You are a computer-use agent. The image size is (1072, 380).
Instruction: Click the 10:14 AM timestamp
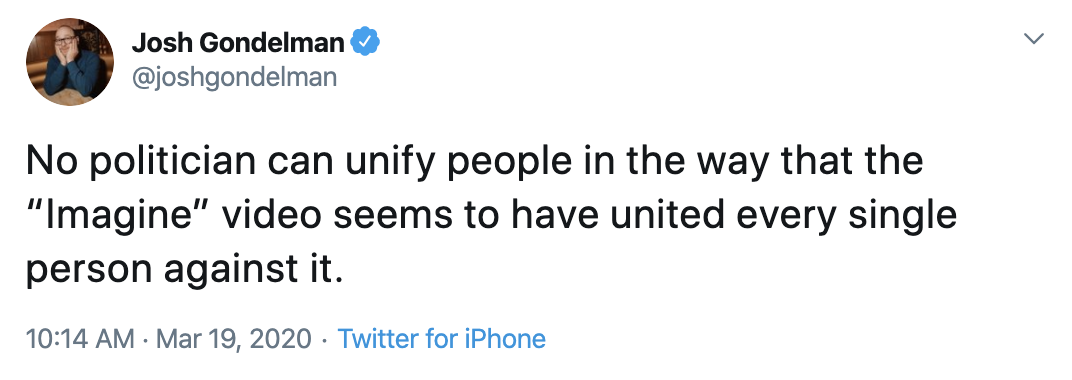click(80, 339)
